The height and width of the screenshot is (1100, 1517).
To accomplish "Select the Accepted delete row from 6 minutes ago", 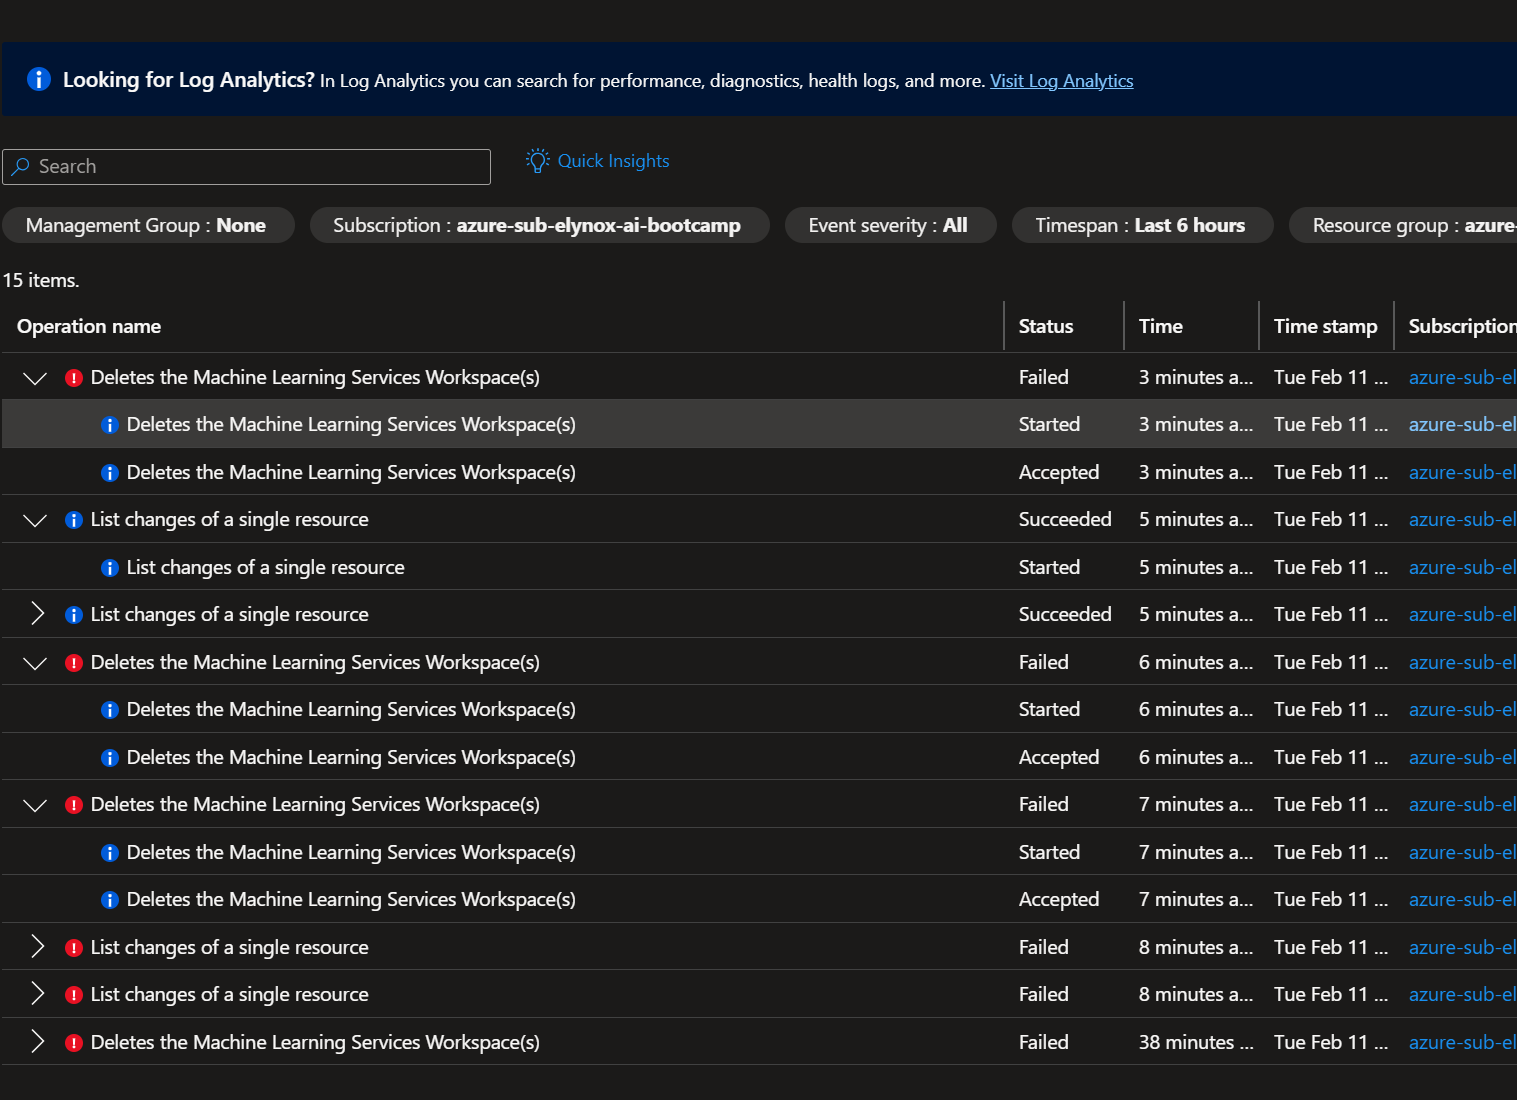I will [759, 757].
